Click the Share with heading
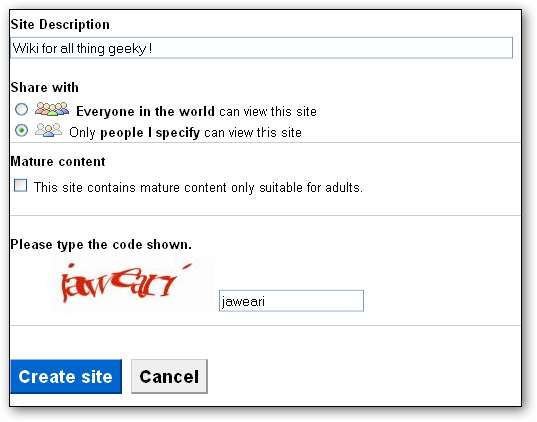The image size is (537, 422). point(45,87)
